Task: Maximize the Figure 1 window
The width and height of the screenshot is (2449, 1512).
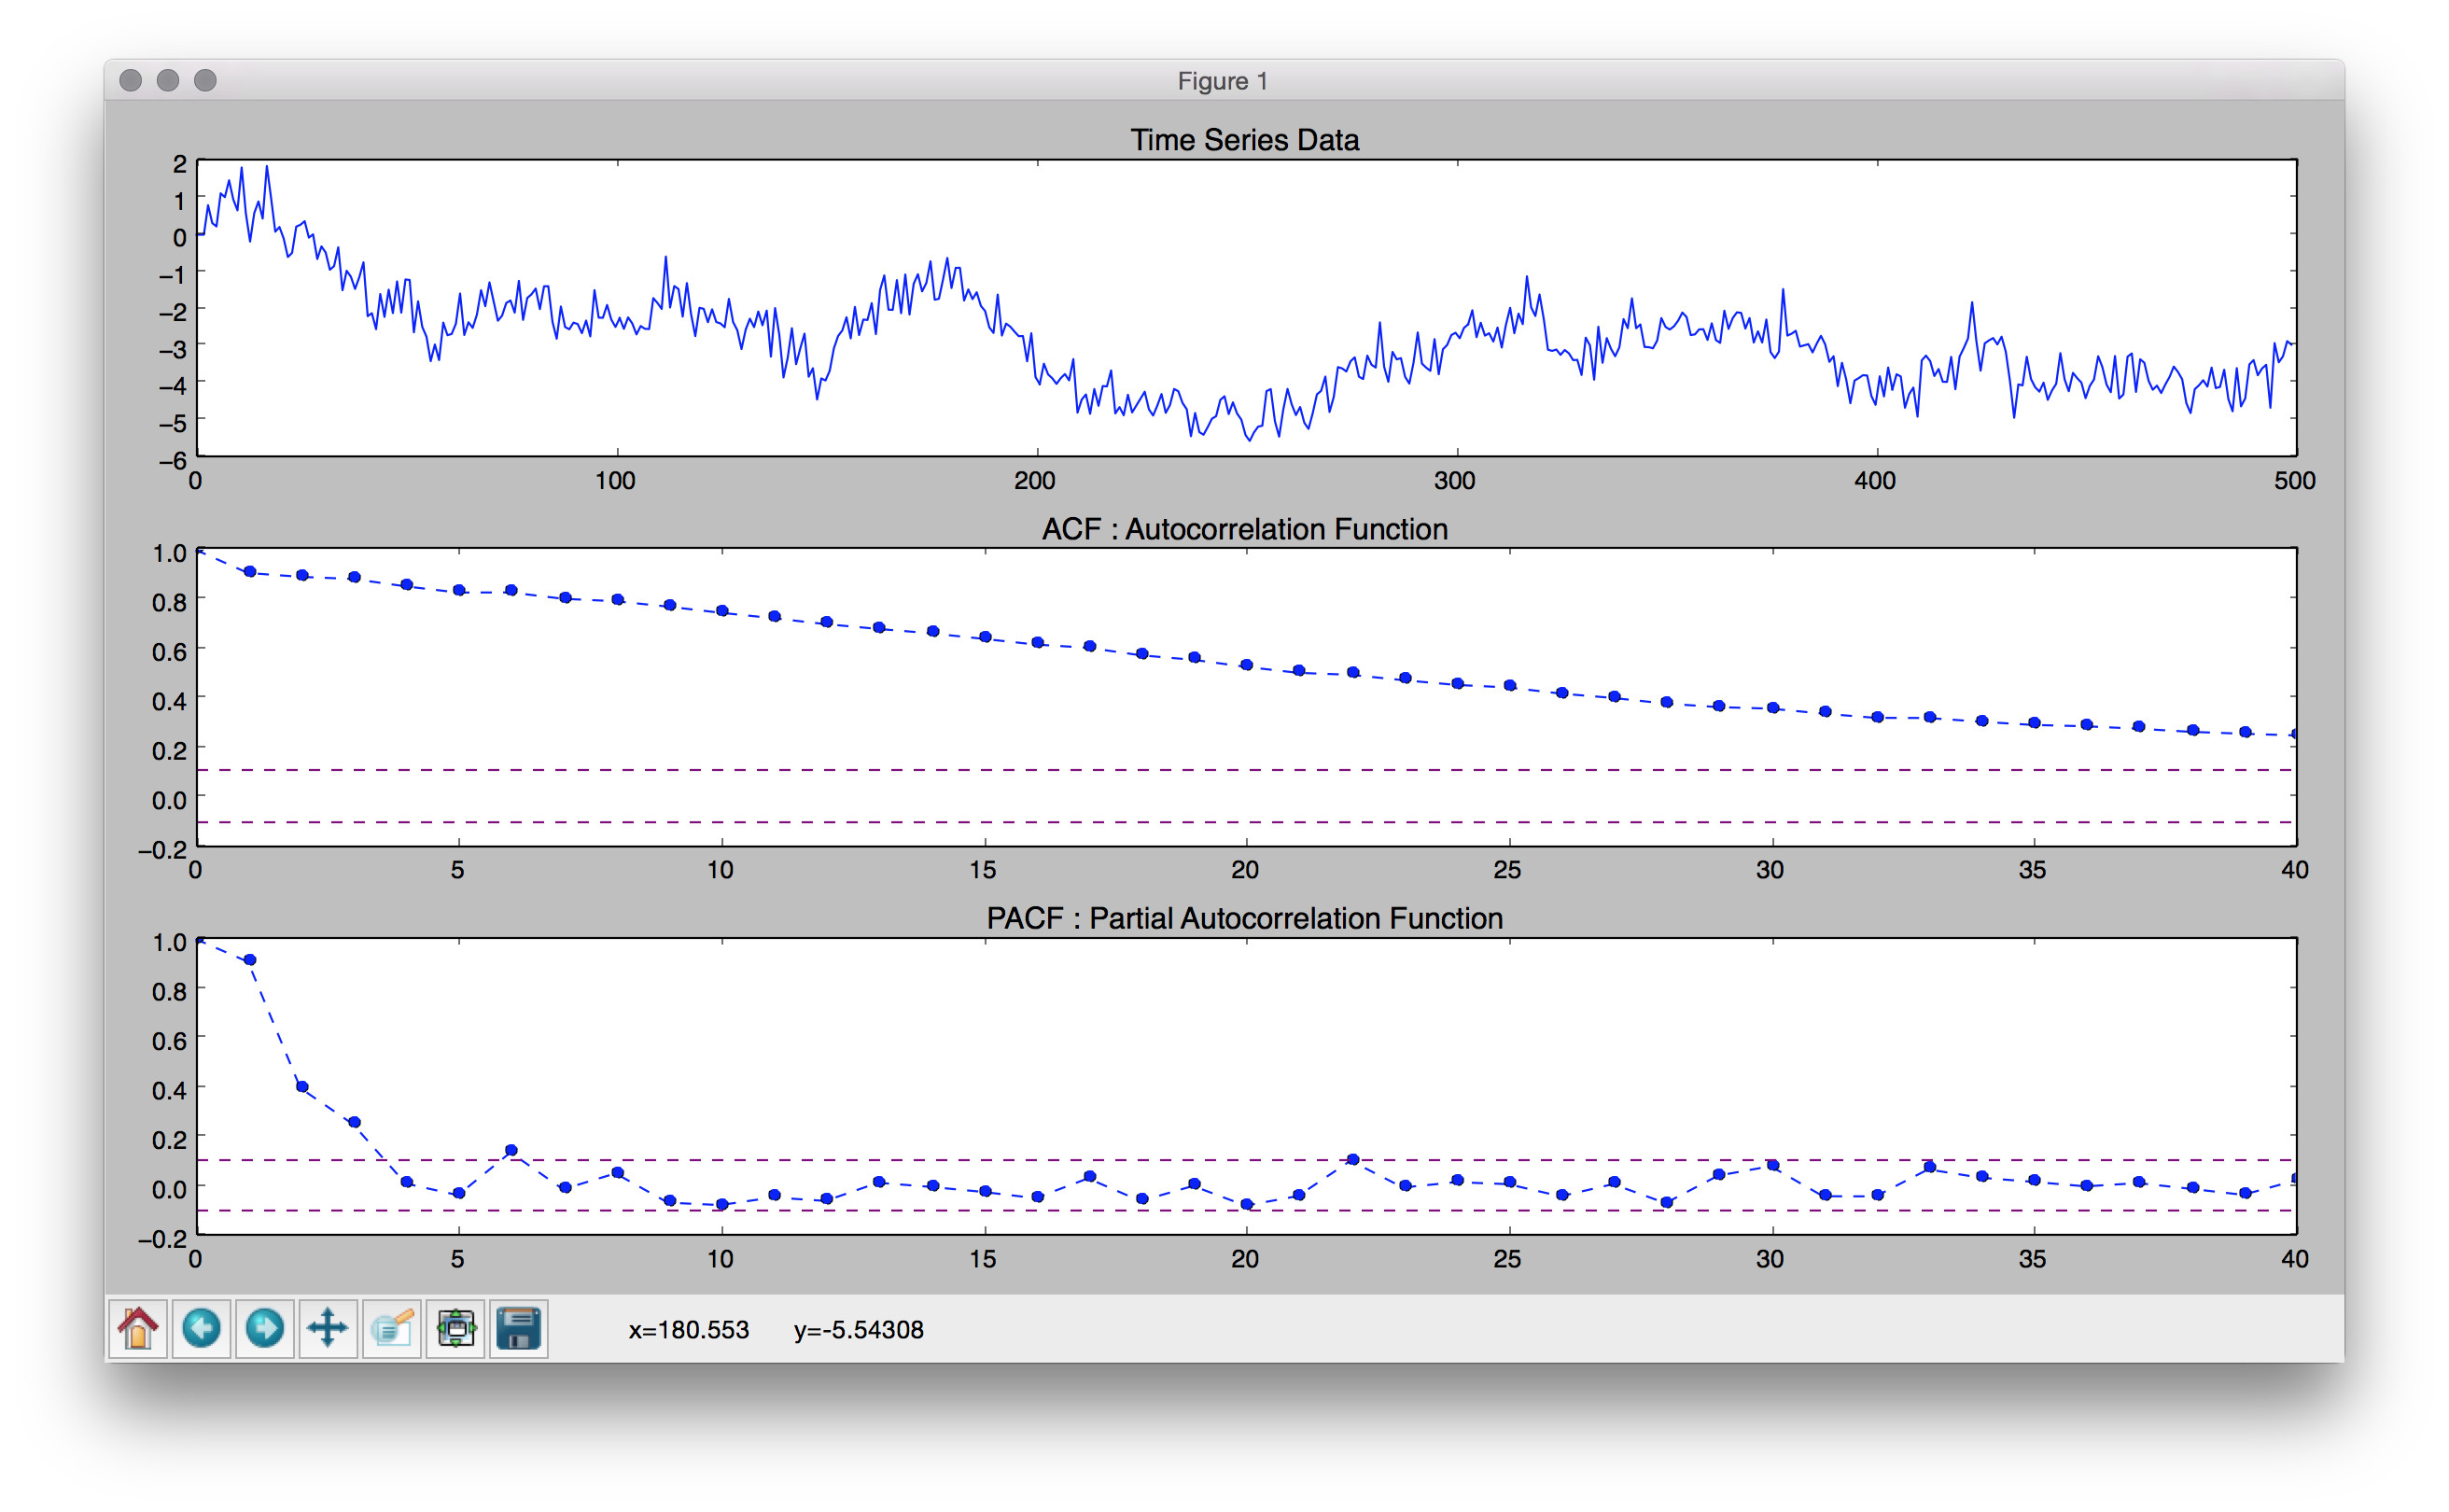Action: 205,80
